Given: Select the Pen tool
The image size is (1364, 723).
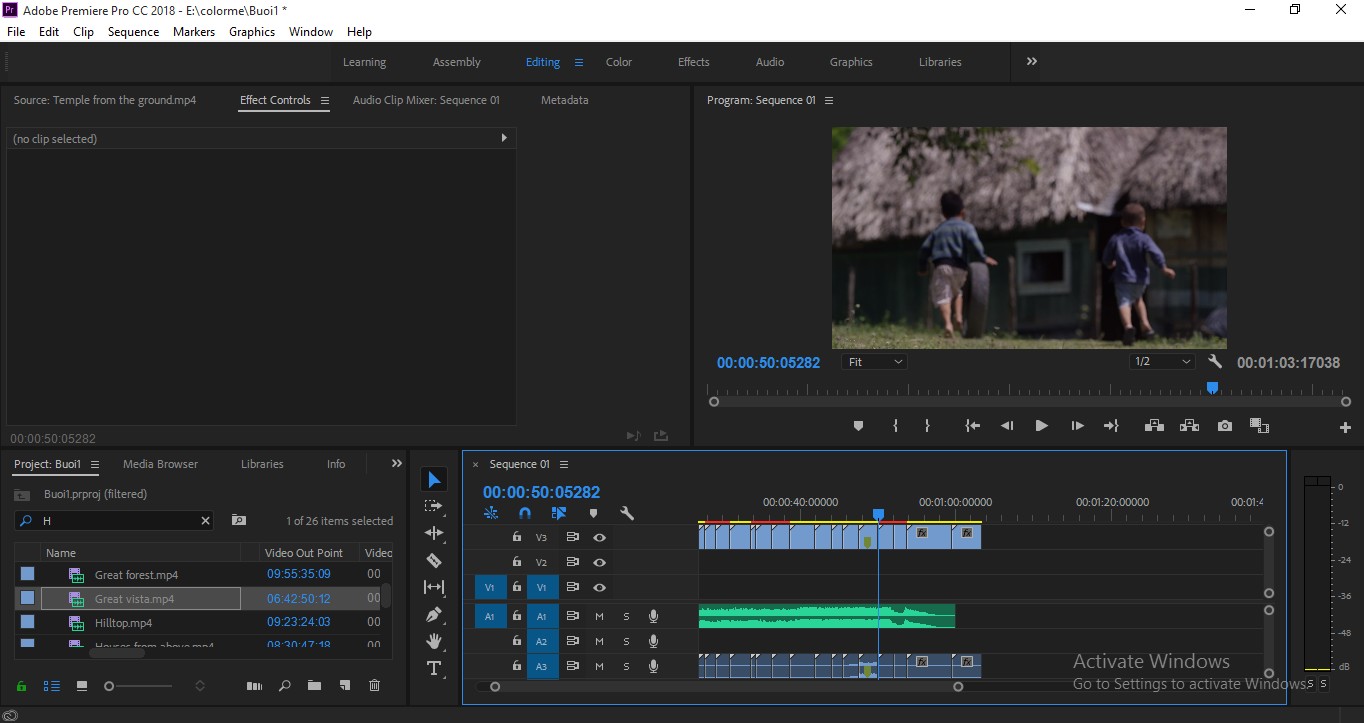Looking at the screenshot, I should (x=434, y=614).
